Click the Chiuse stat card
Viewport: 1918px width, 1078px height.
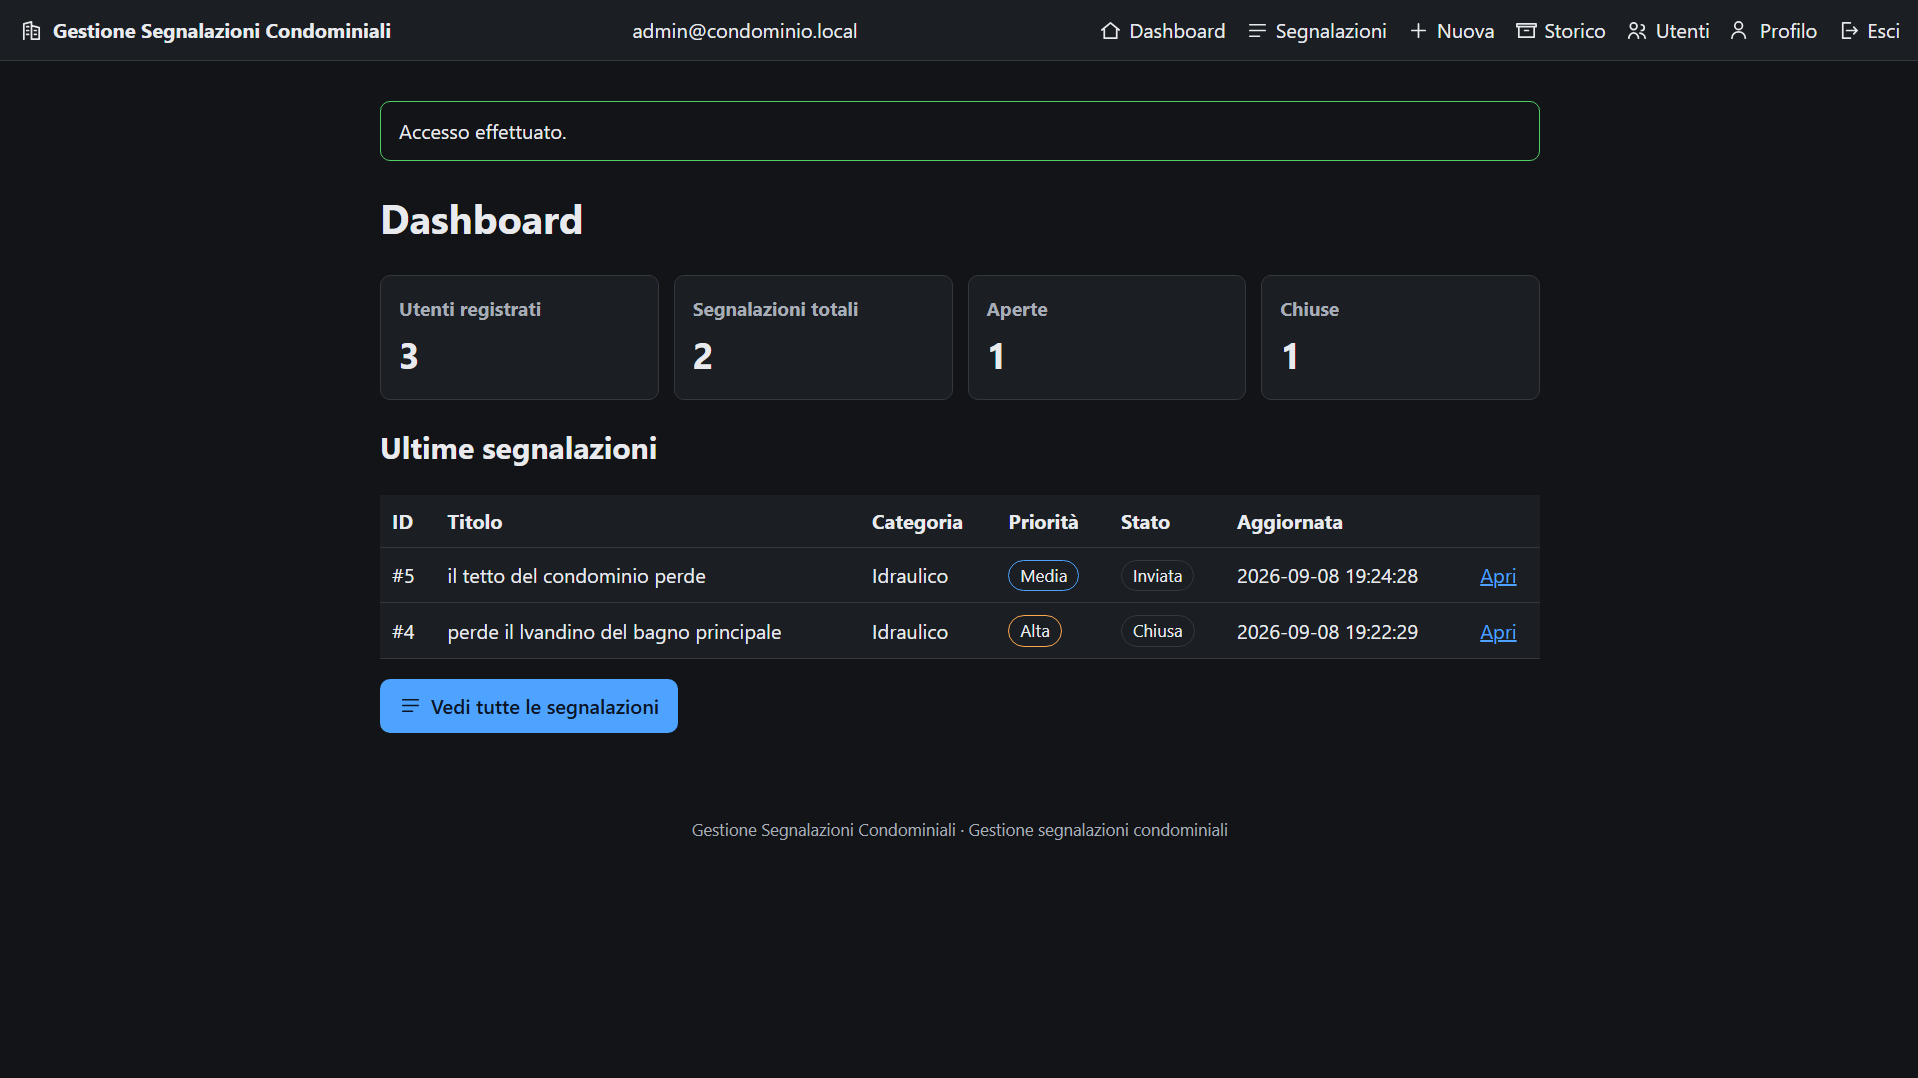click(1400, 337)
